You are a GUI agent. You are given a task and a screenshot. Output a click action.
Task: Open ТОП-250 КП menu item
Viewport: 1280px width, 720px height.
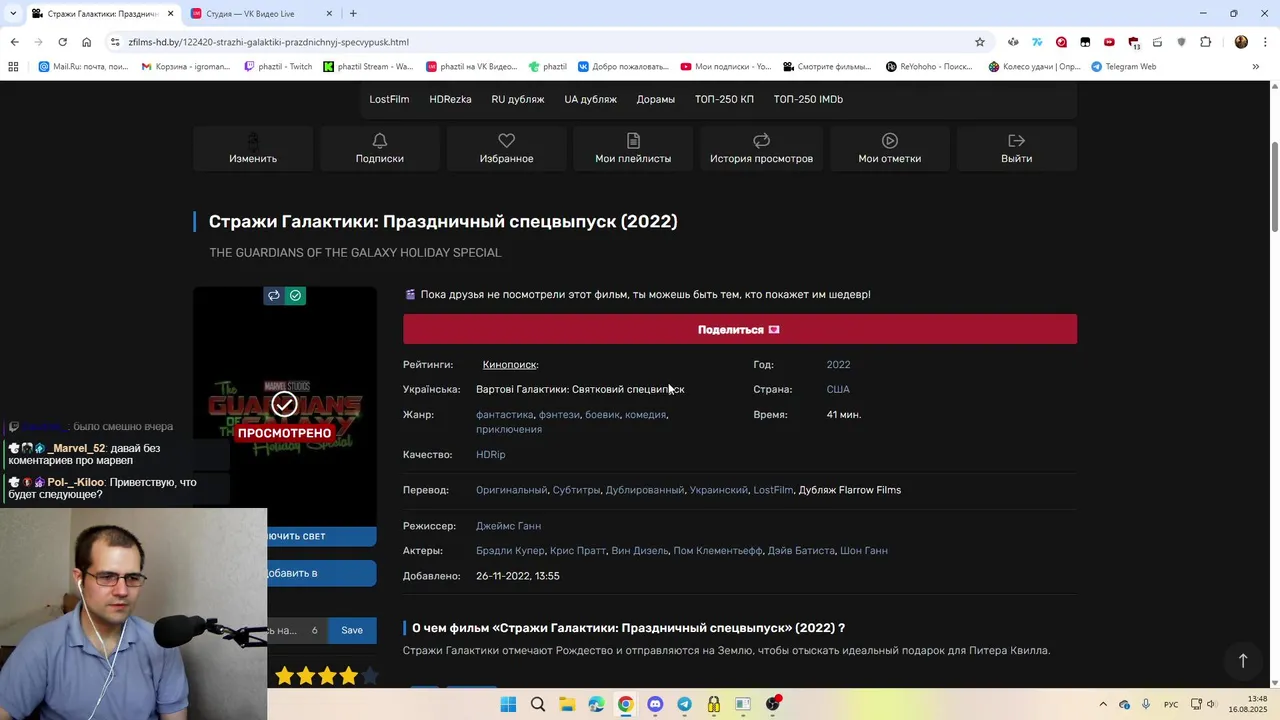pyautogui.click(x=724, y=99)
